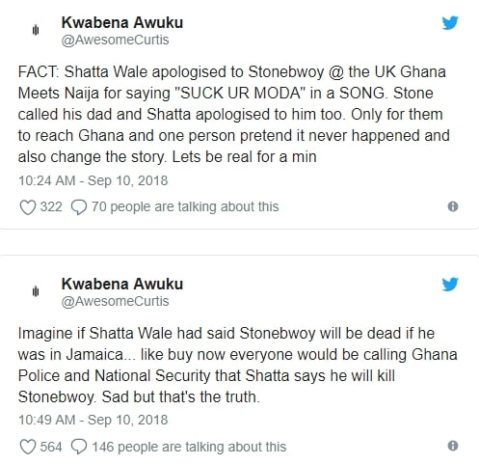Click the tweet text starting with 'Imagine if'

click(237, 365)
